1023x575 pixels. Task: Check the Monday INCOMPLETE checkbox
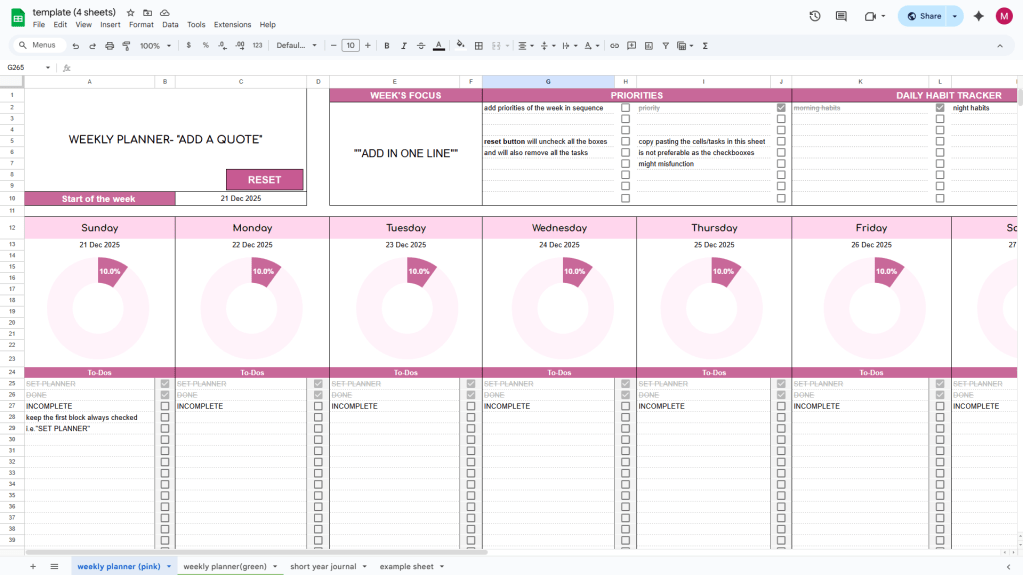(x=319, y=406)
